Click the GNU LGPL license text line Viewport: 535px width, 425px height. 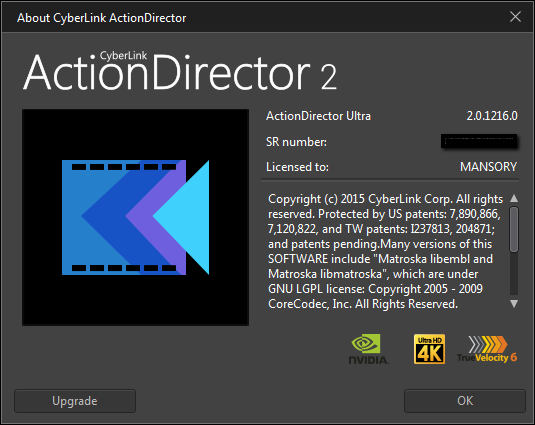coord(375,289)
